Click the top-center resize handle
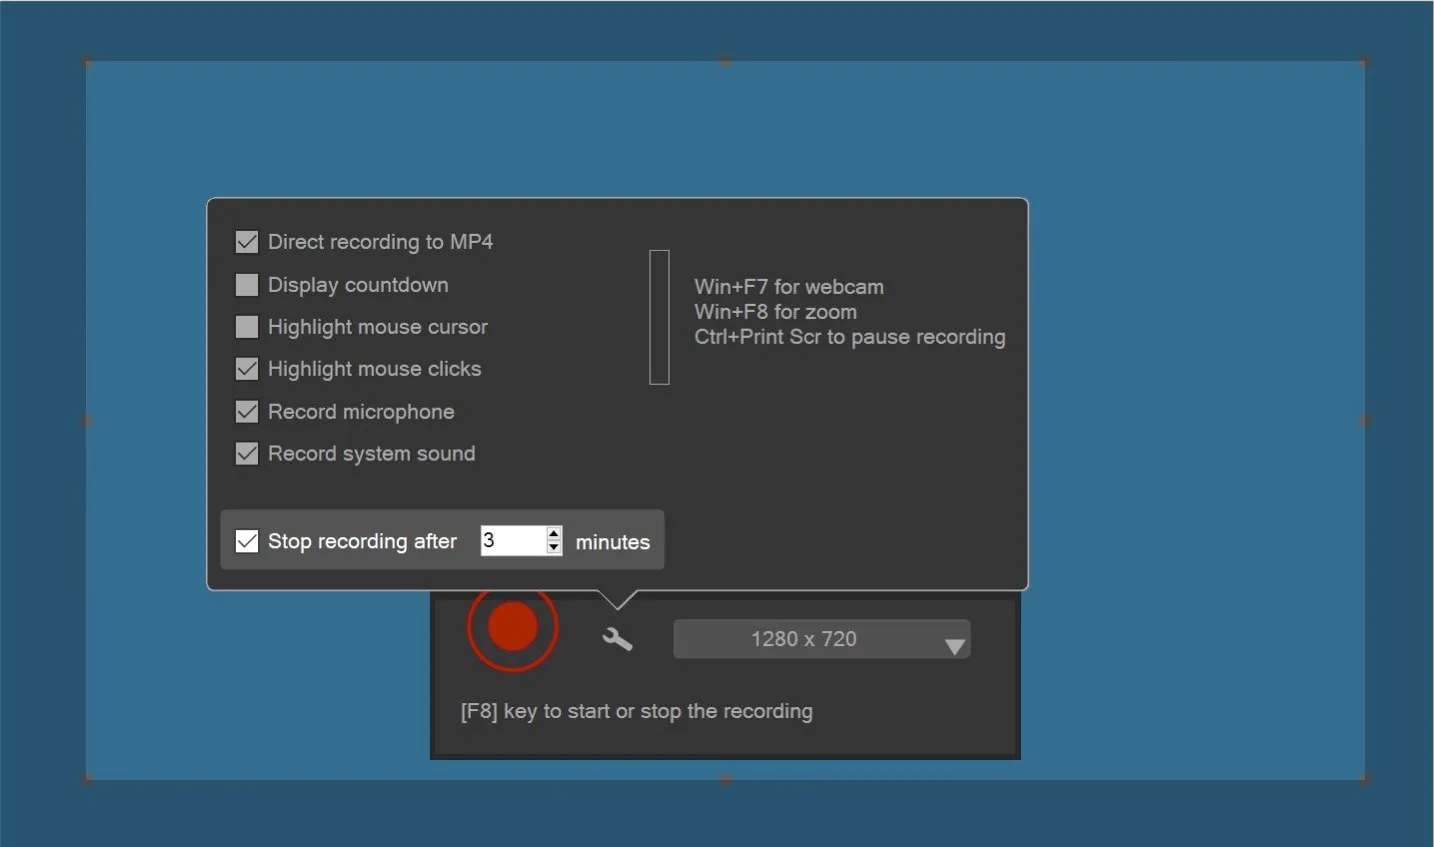 pyautogui.click(x=725, y=60)
